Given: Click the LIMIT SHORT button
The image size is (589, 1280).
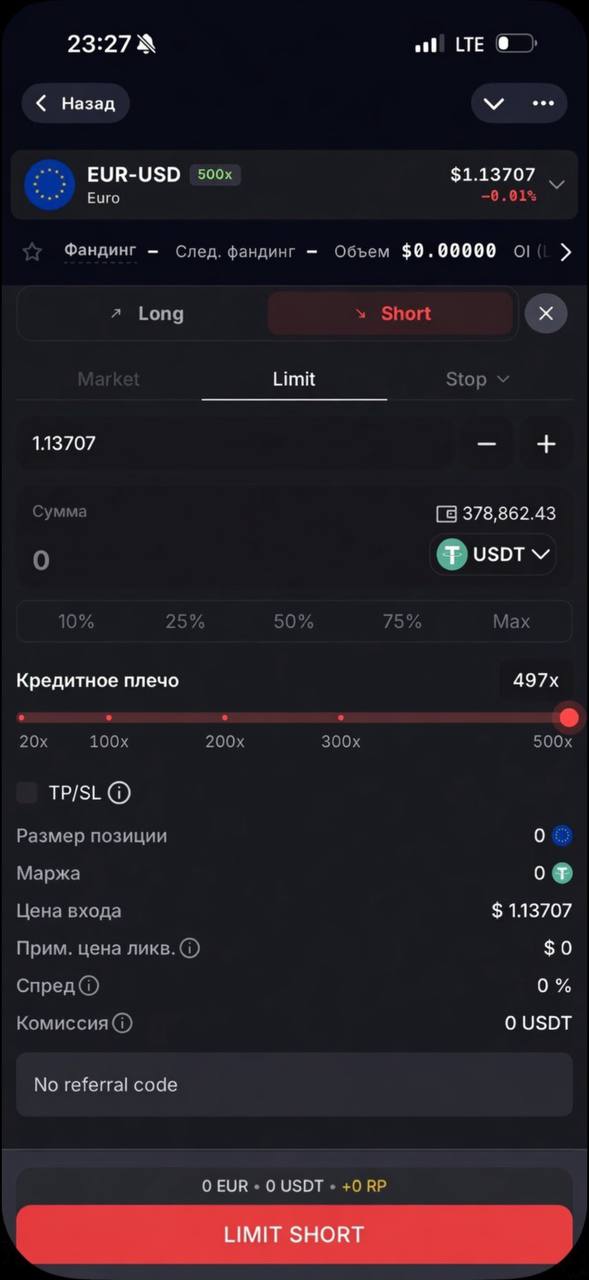Looking at the screenshot, I should click(x=294, y=1235).
